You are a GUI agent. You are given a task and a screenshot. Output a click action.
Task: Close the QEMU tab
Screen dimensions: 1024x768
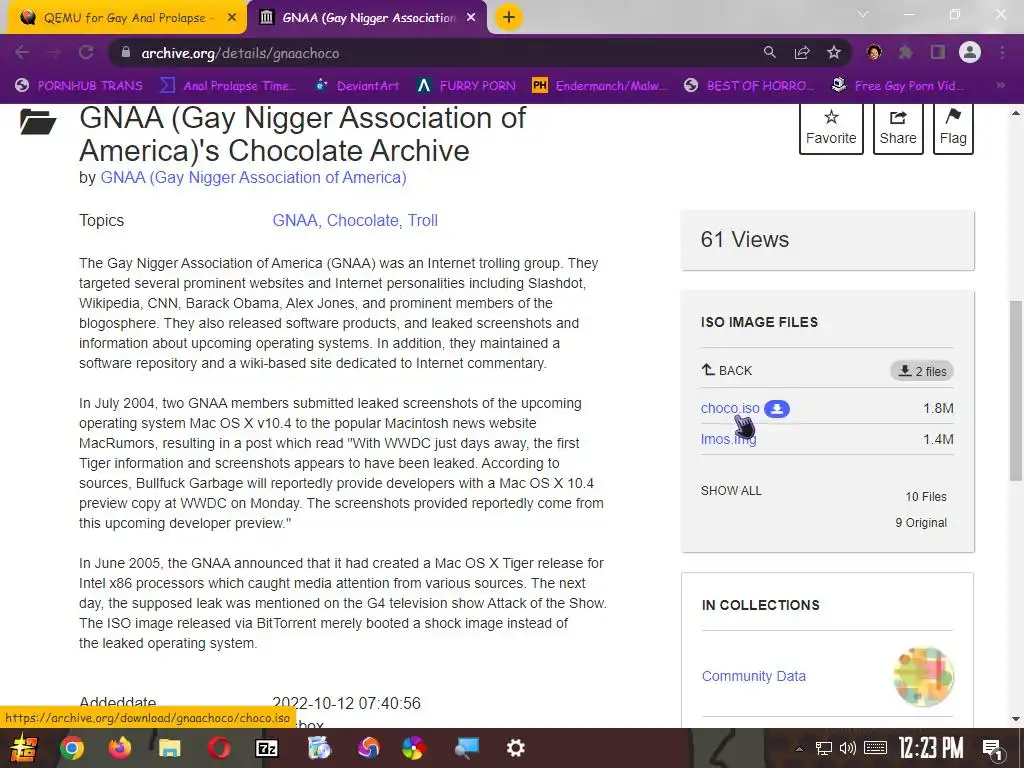(x=232, y=18)
